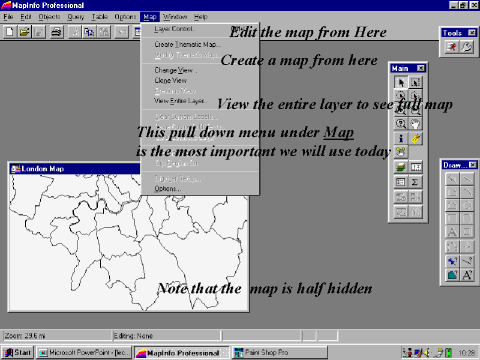Click the New Table toolbar icon
Viewport: 480px width, 360px height.
coord(9,32)
